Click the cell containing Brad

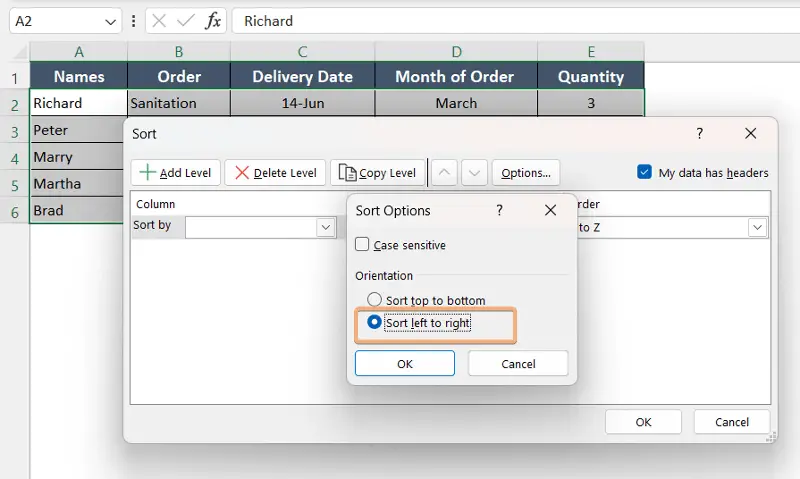click(x=77, y=210)
